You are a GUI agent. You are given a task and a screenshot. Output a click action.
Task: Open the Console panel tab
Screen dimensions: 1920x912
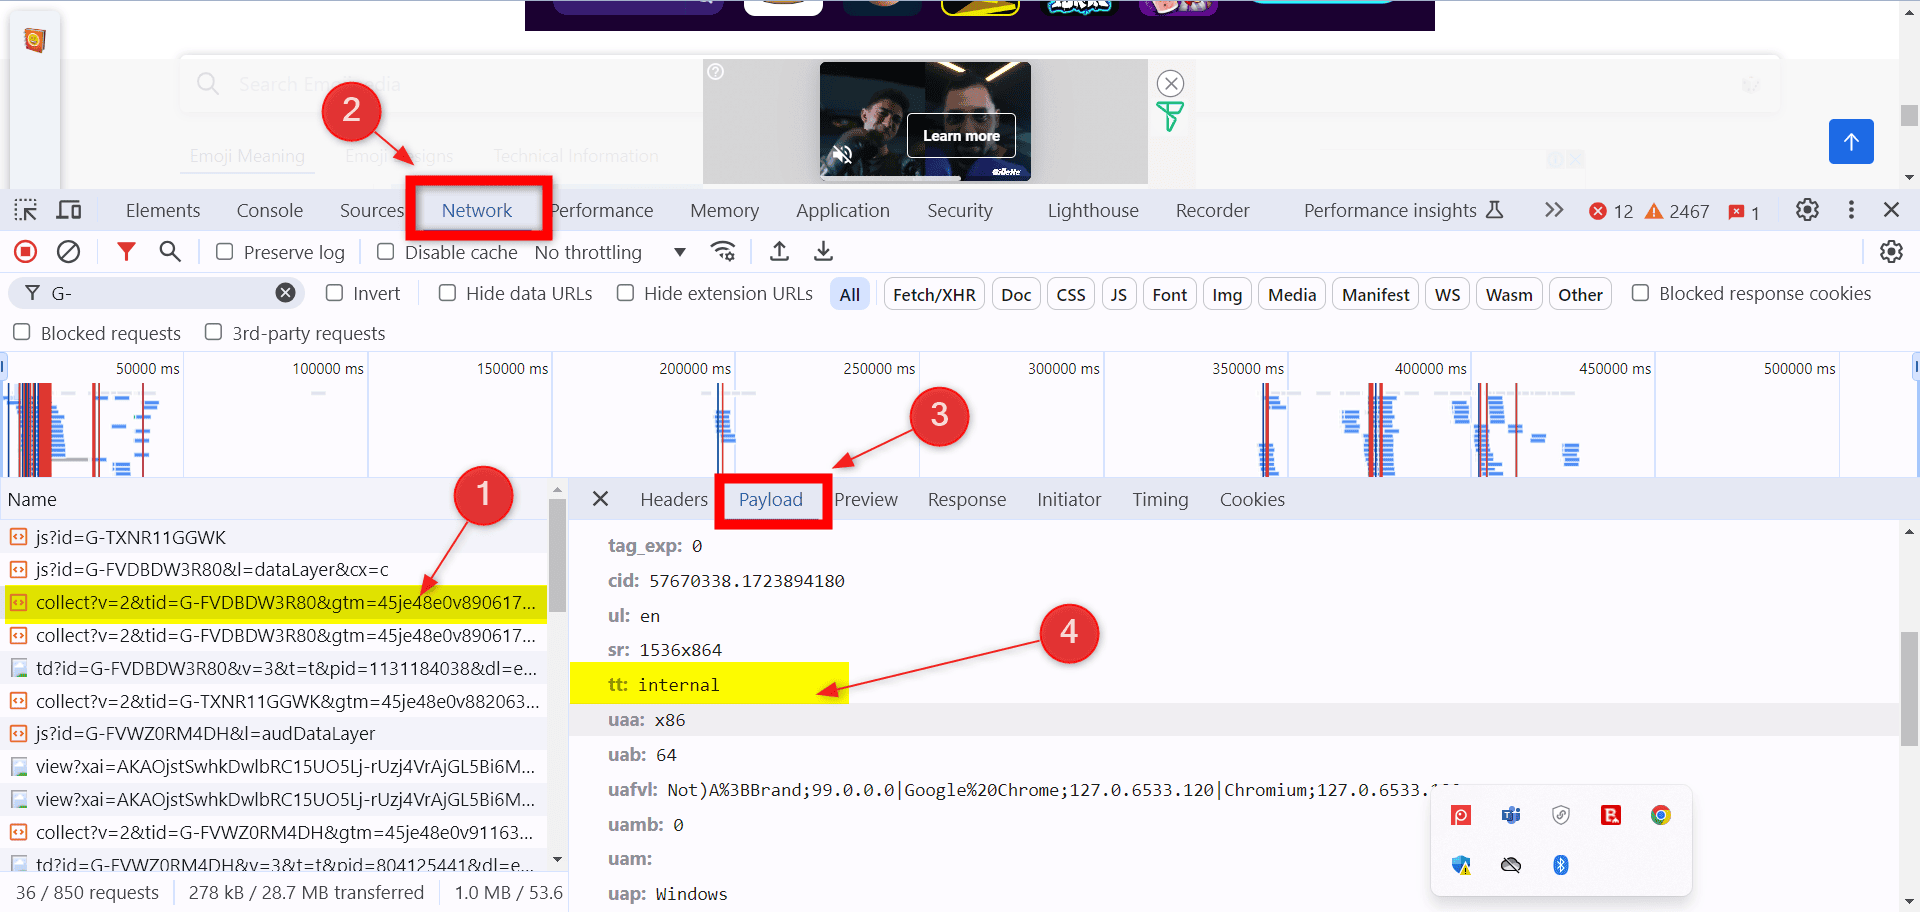(269, 211)
